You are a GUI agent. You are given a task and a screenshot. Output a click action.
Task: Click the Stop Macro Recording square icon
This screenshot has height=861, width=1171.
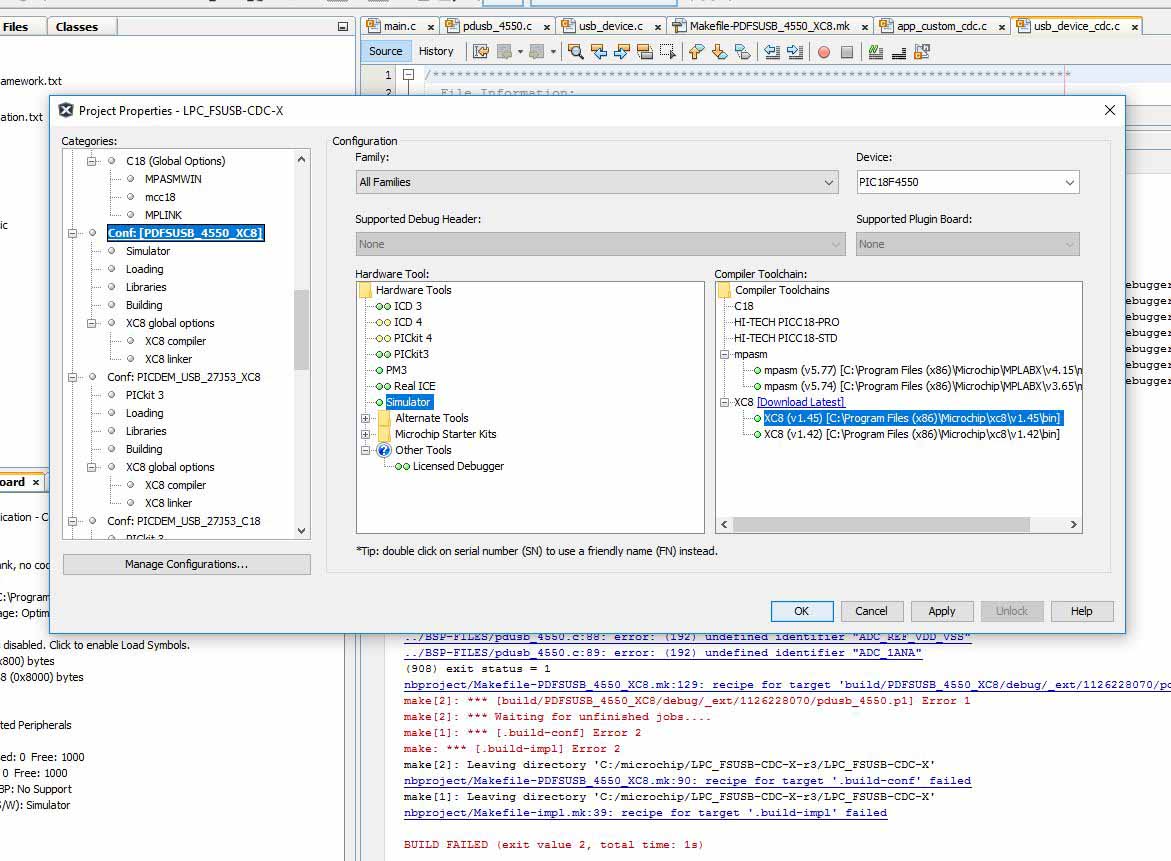(847, 52)
